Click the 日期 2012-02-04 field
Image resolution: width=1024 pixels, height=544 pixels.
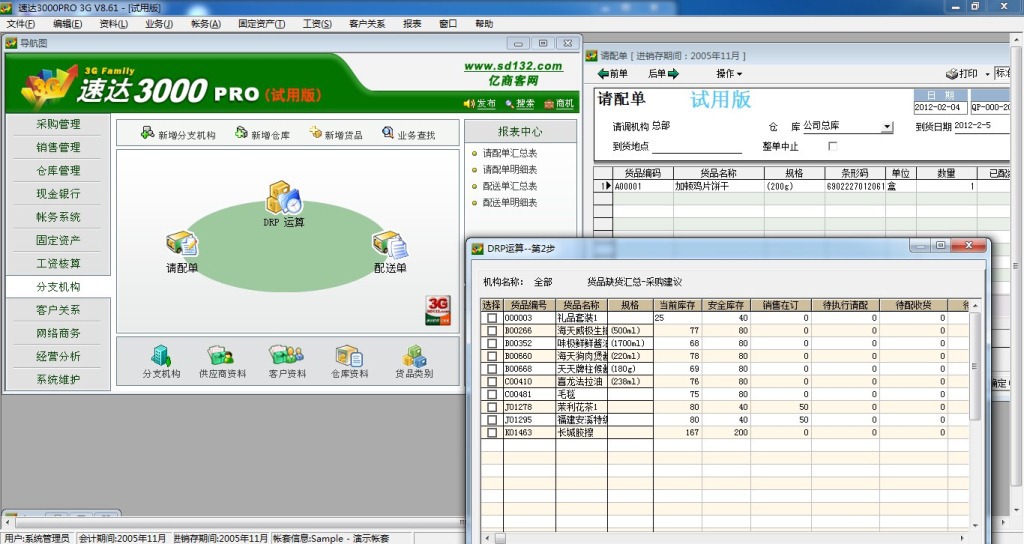(940, 107)
